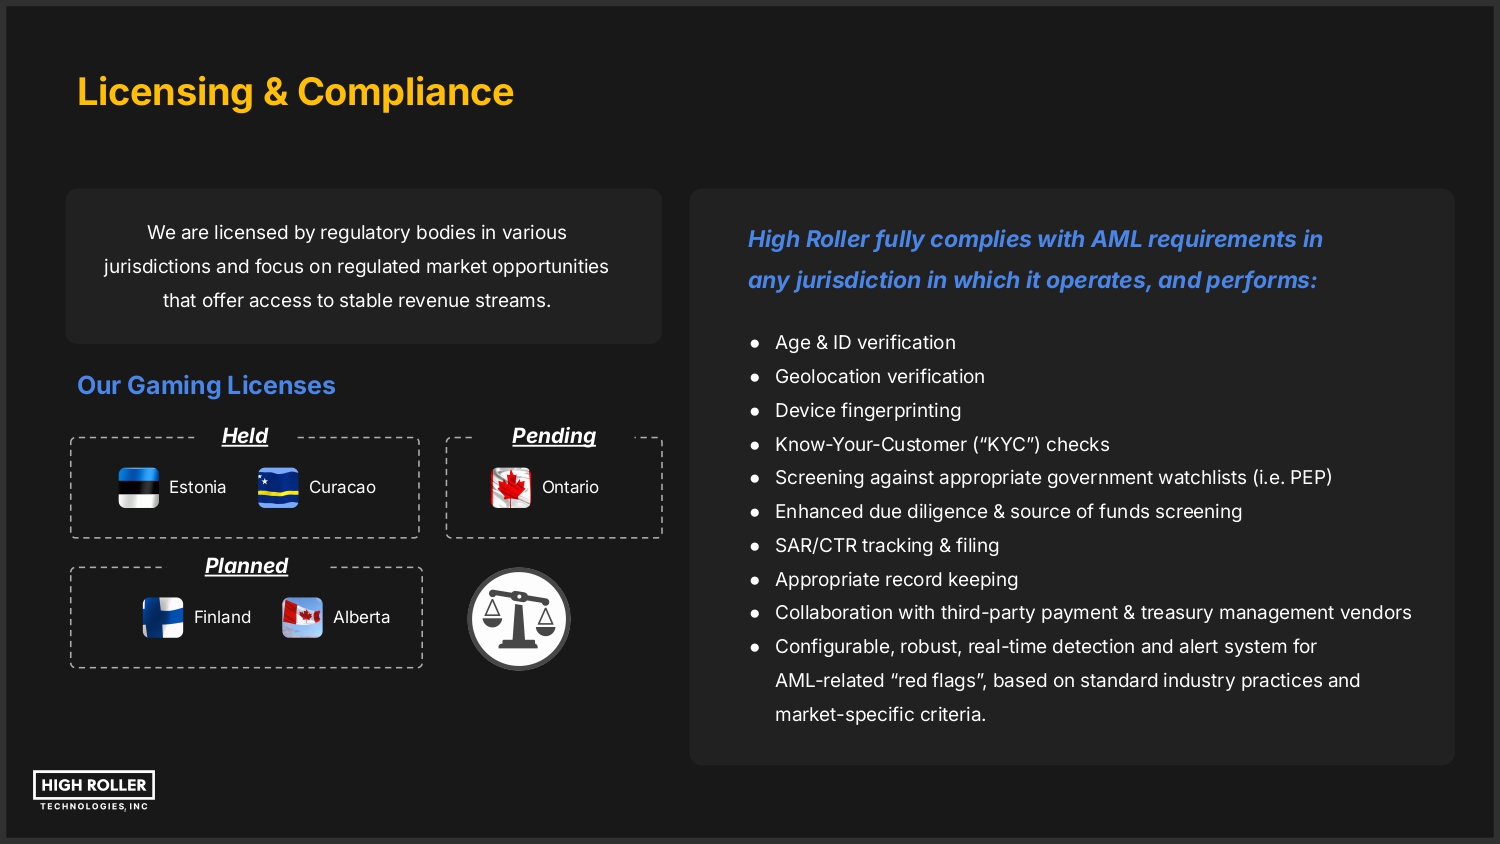Image resolution: width=1500 pixels, height=844 pixels.
Task: Select the Age & ID verification bullet
Action: [x=865, y=343]
